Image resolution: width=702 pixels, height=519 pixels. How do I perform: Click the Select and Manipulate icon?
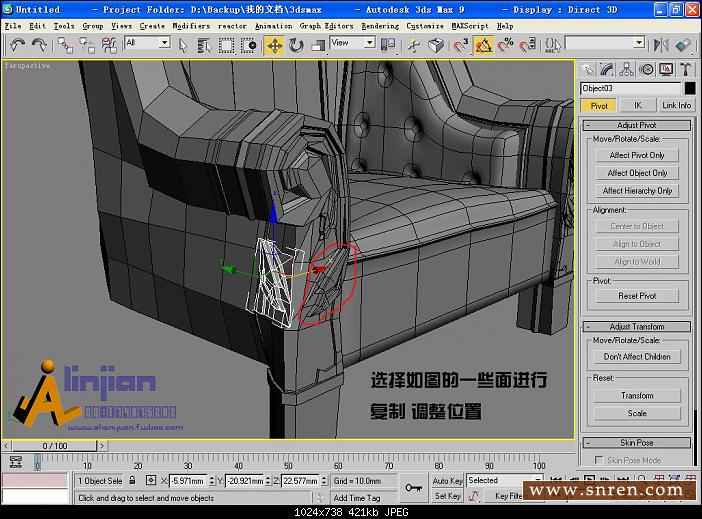(x=414, y=45)
